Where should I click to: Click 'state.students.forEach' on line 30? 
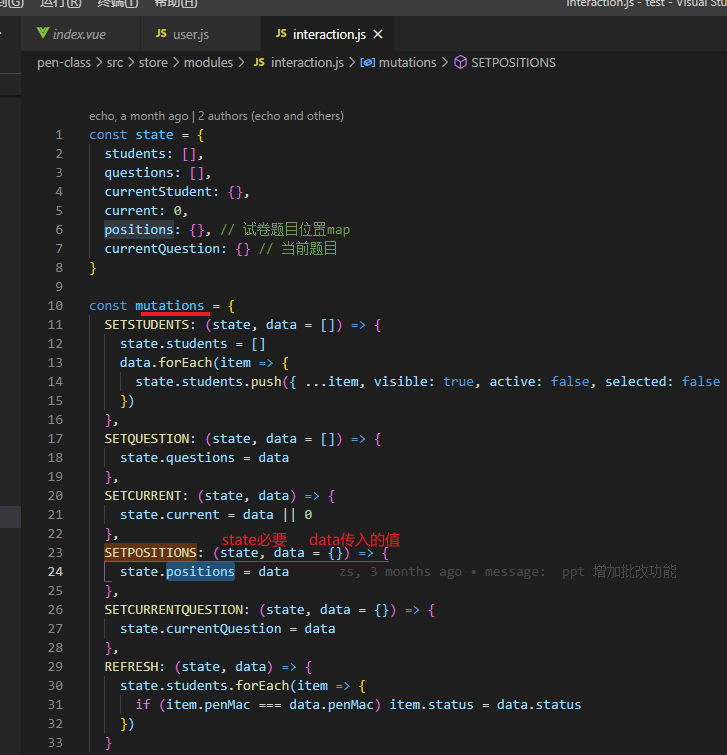click(204, 686)
